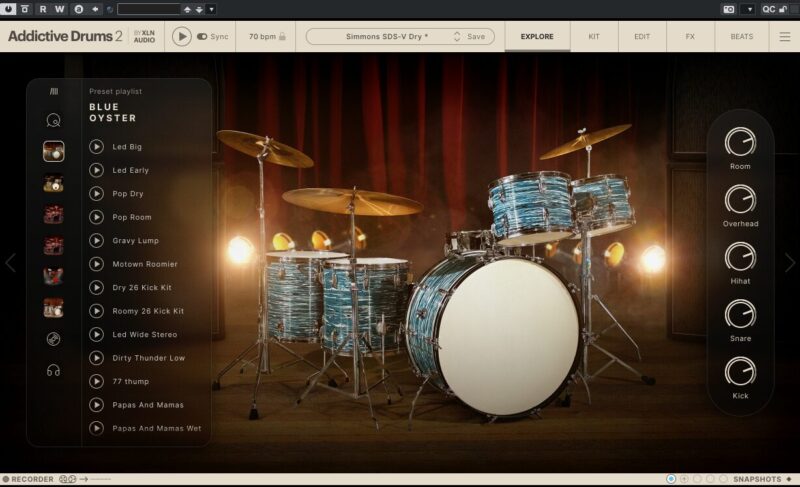Click the library icon atop sidebar
This screenshot has height=487, width=800.
54,91
